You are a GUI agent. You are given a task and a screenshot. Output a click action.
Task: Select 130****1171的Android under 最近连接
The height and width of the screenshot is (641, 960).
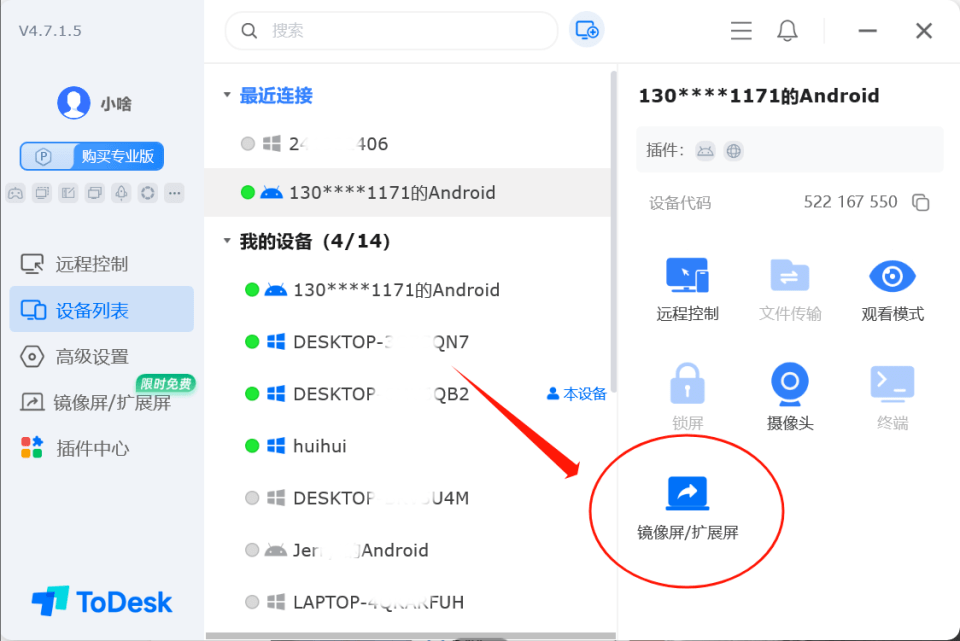coord(408,192)
